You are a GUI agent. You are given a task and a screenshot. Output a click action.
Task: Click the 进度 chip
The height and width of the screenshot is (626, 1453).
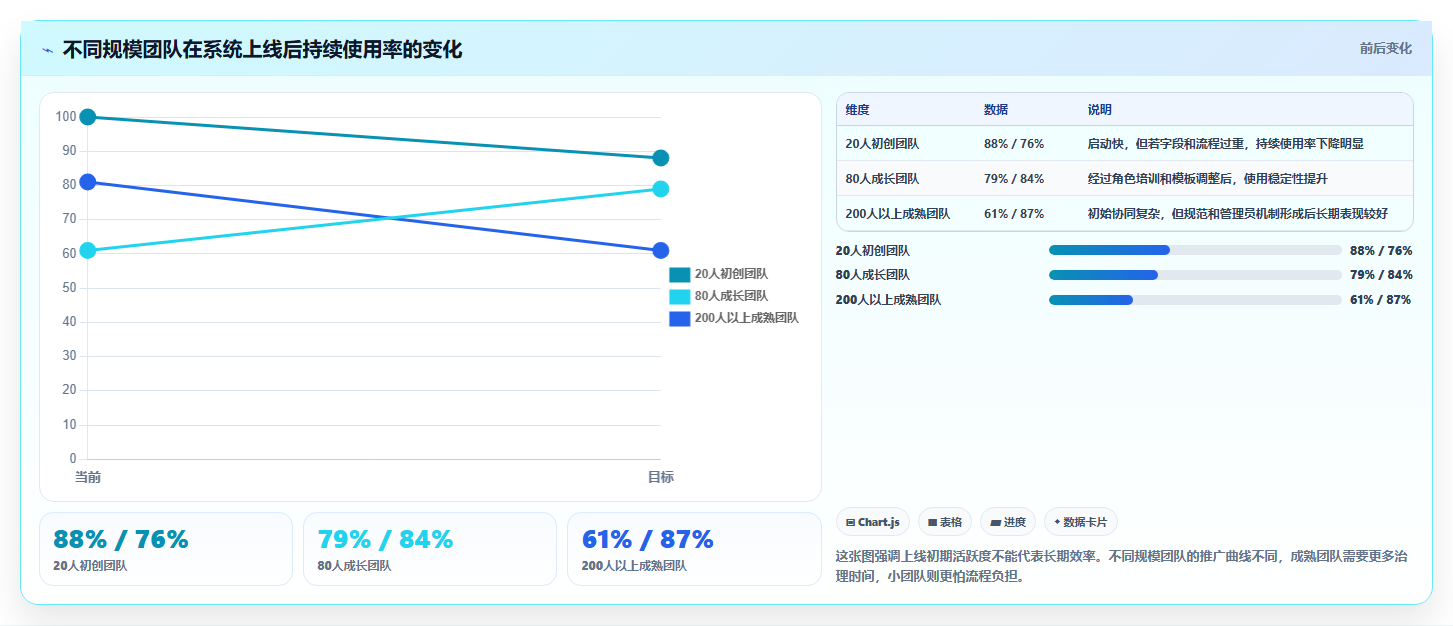[x=1008, y=522]
